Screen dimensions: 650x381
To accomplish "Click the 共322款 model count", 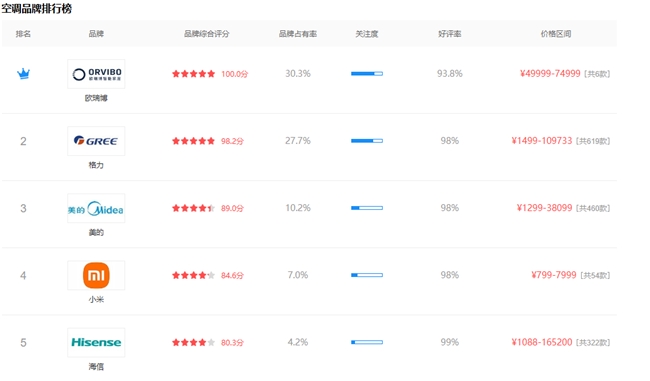I will click(593, 343).
